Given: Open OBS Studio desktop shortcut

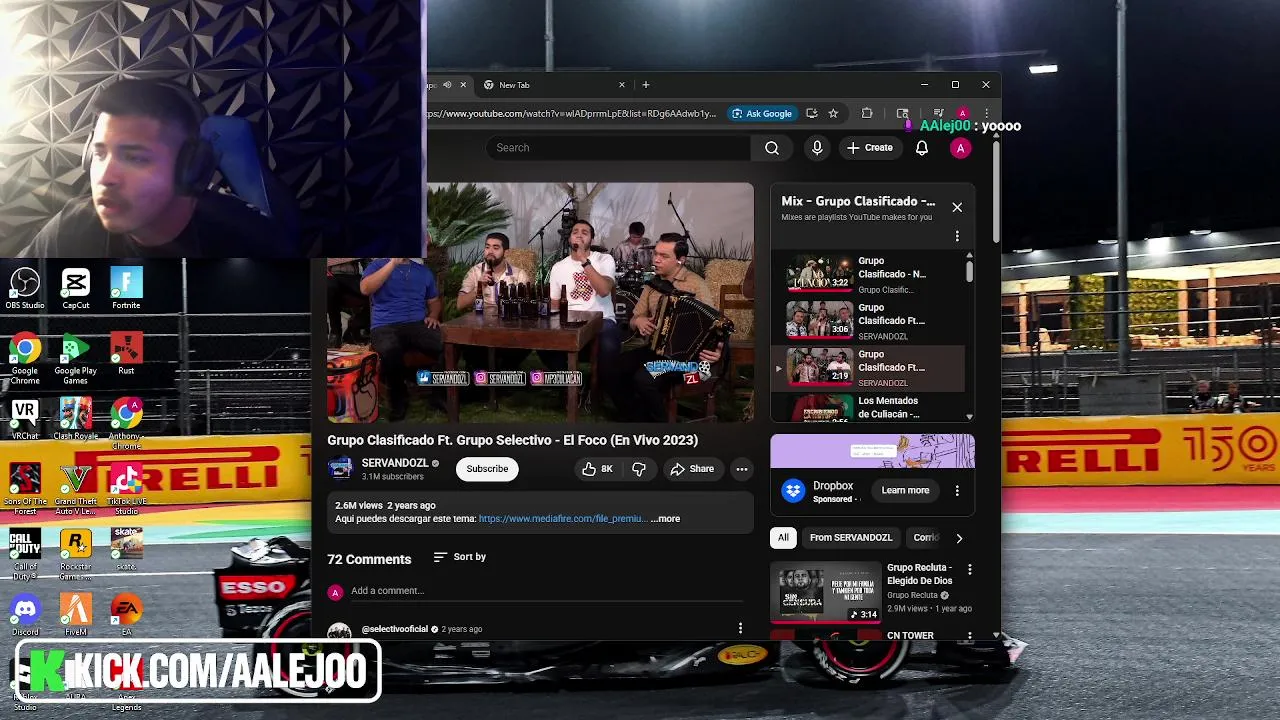Looking at the screenshot, I should (x=25, y=289).
